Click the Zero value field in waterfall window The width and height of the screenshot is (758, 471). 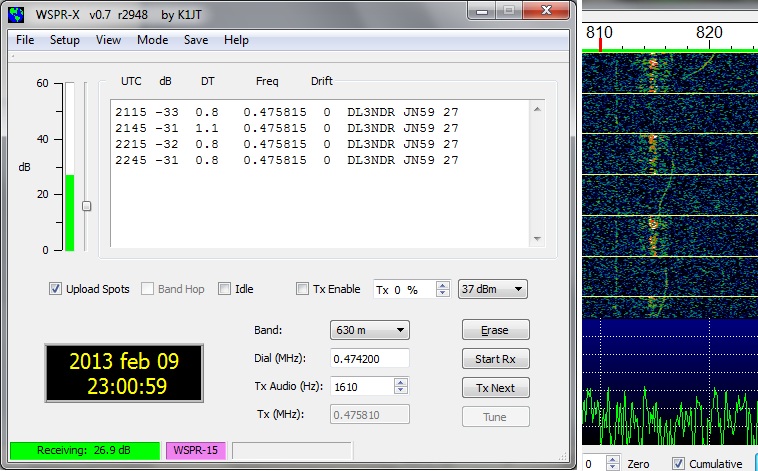click(x=594, y=463)
